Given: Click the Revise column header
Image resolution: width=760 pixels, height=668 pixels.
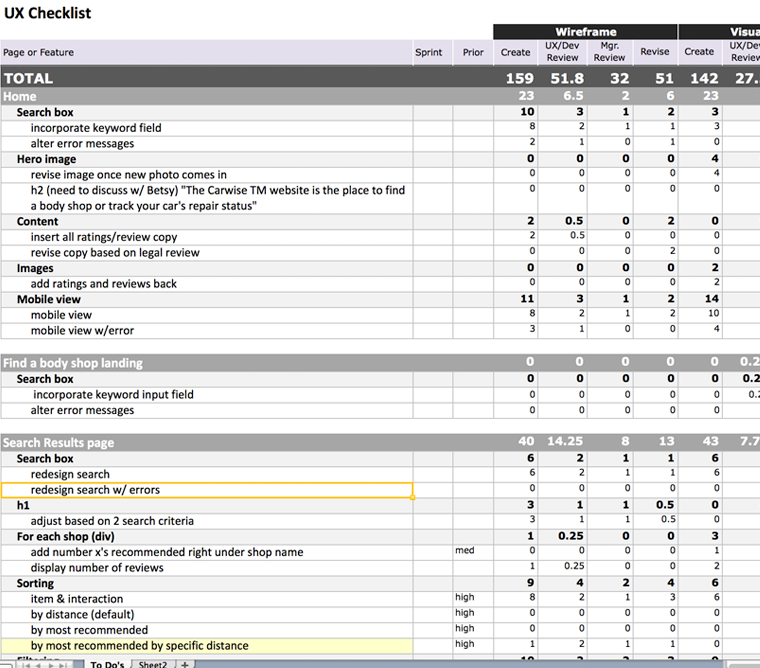Looking at the screenshot, I should point(655,52).
